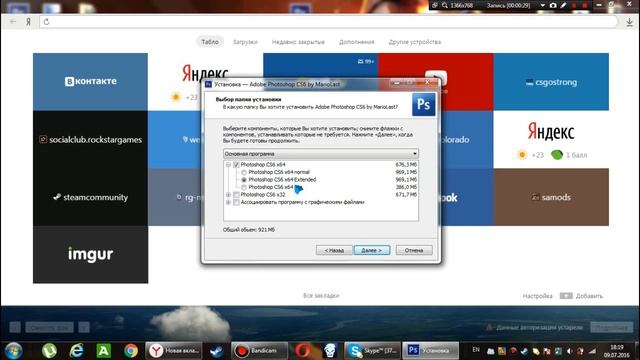Switch to the Установка Ps taskbar item
The height and width of the screenshot is (360, 640).
coord(430,351)
